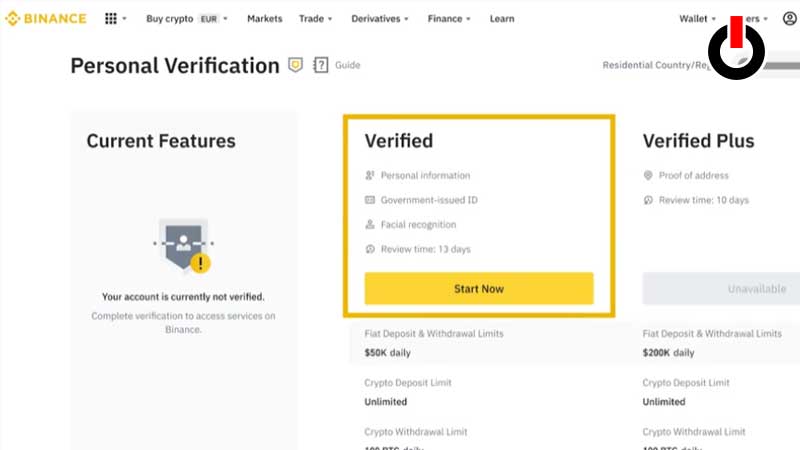Open the Guide question-mark icon
800x450 pixels.
pyautogui.click(x=320, y=65)
